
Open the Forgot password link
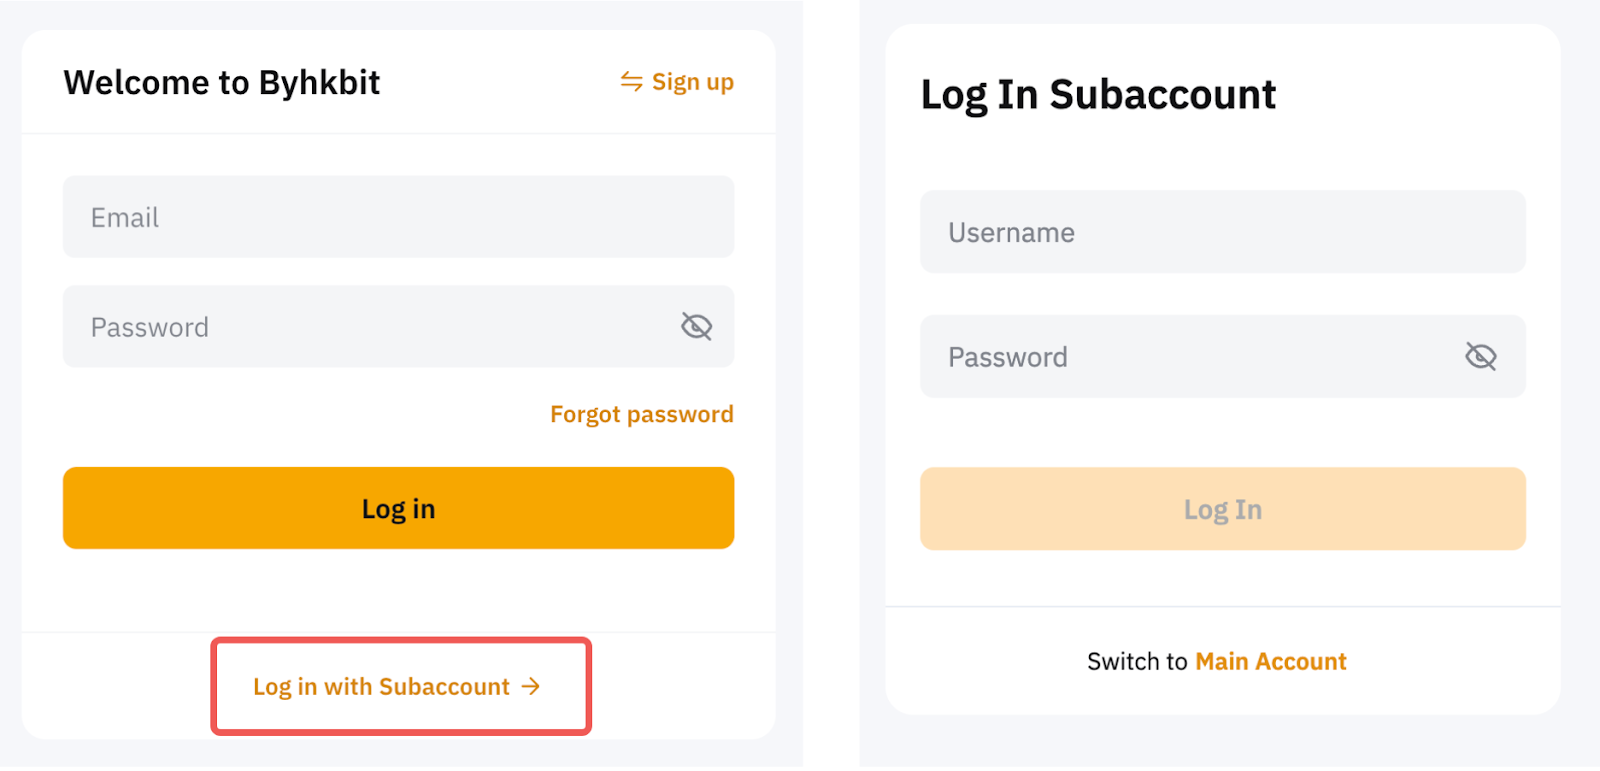641,414
